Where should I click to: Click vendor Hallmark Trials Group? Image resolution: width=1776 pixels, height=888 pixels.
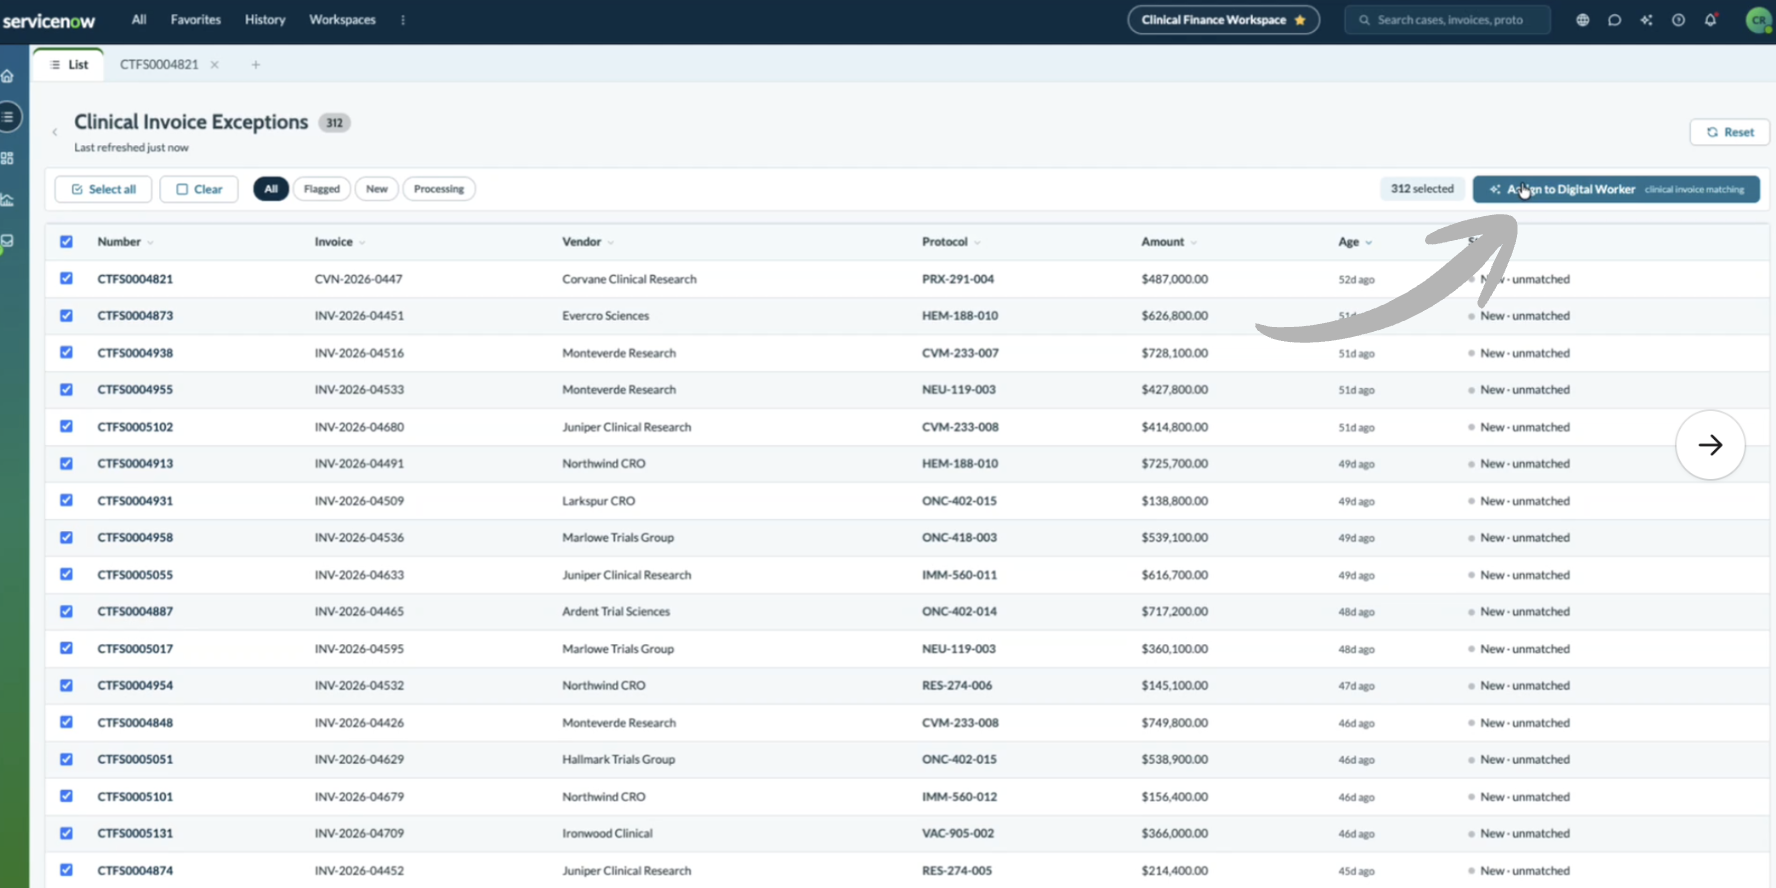(618, 760)
